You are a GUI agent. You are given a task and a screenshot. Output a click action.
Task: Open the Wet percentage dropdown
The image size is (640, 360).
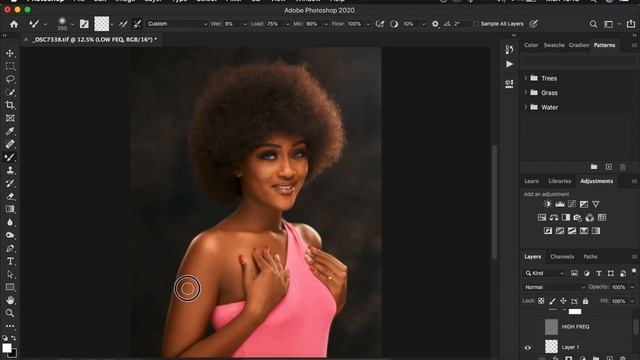coord(244,24)
